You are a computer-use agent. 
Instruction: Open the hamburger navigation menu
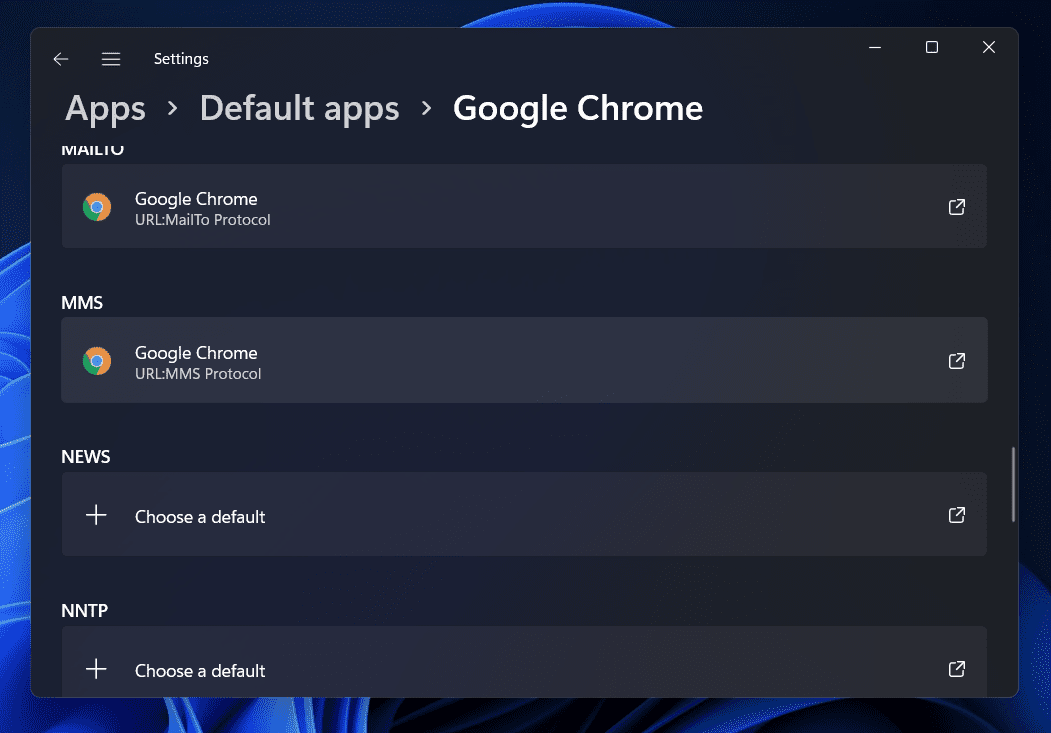[x=111, y=59]
